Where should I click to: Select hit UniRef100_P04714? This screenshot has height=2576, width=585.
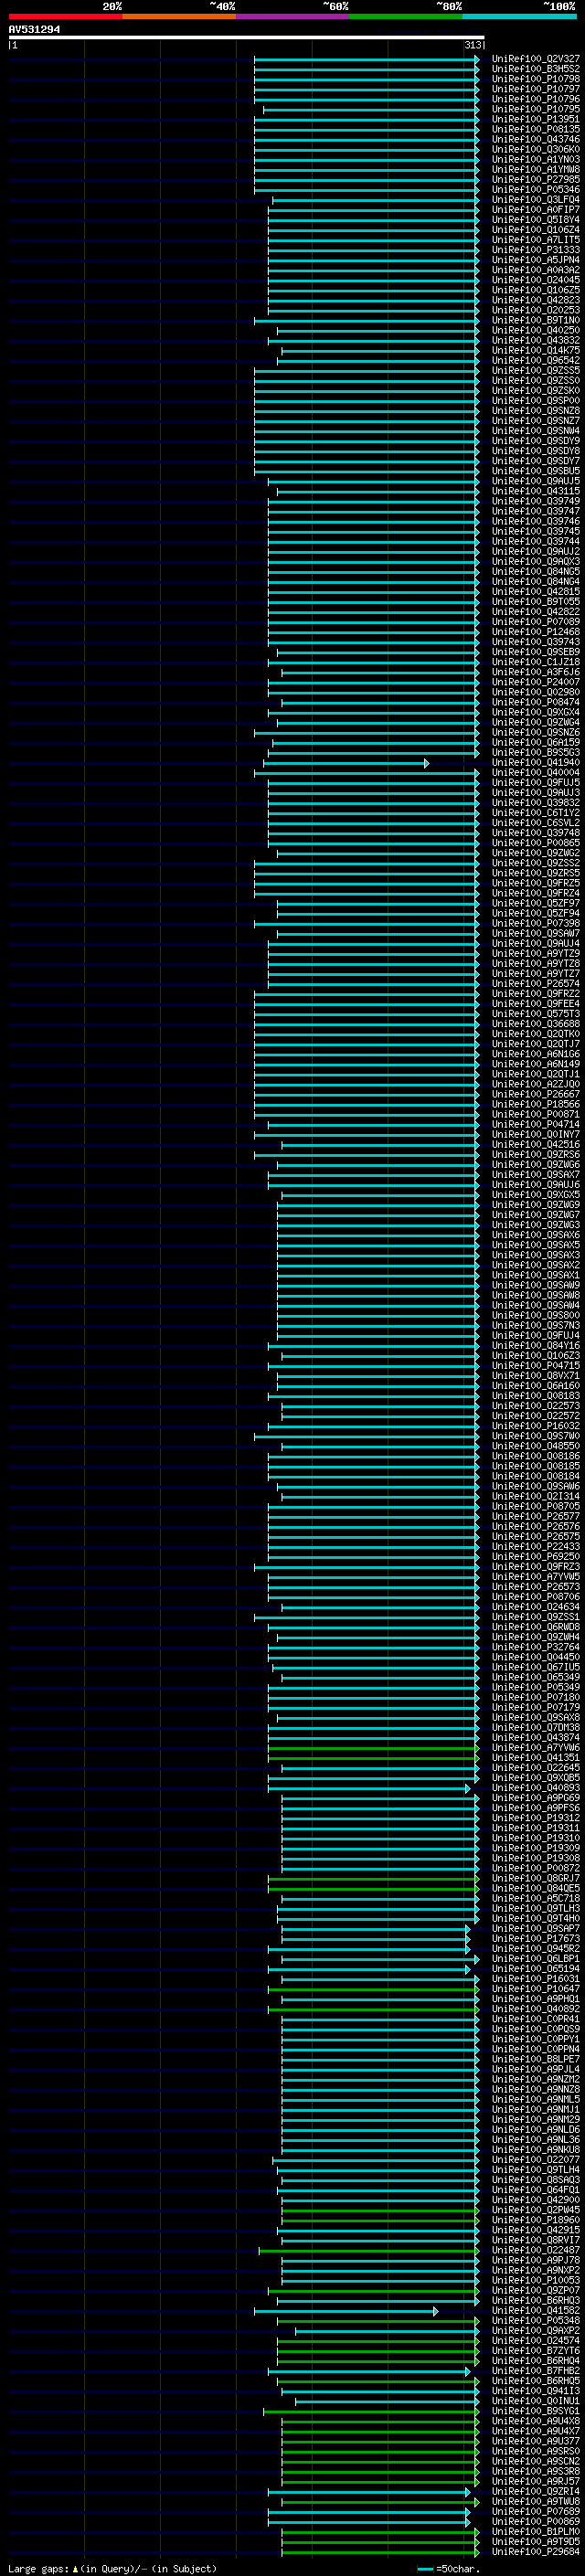coord(536,1124)
